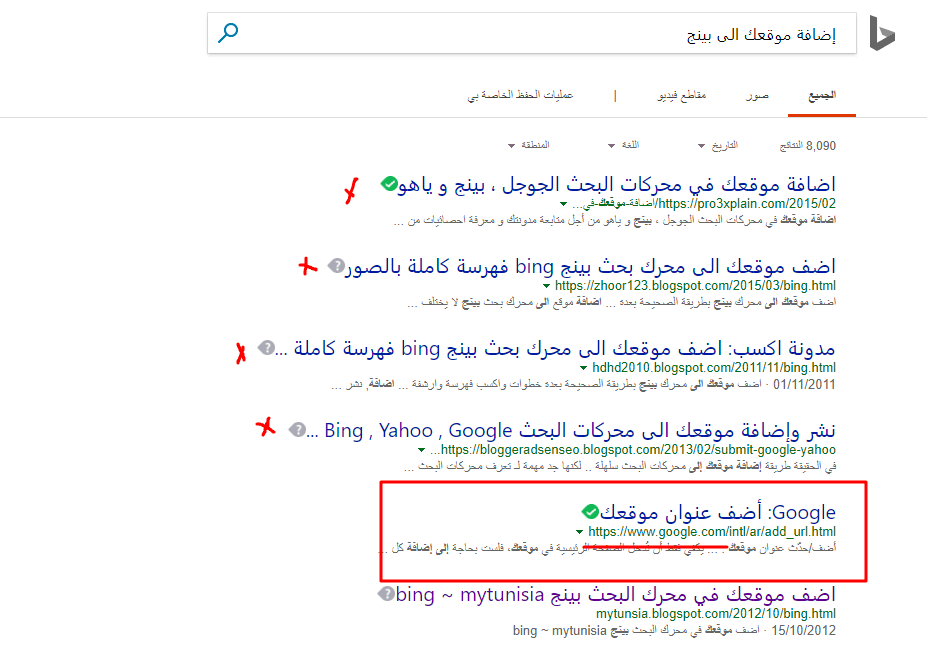Open the عمليات الحفظ الخاصة بي tab
Image resolution: width=927 pixels, height=660 pixels.
(519, 96)
